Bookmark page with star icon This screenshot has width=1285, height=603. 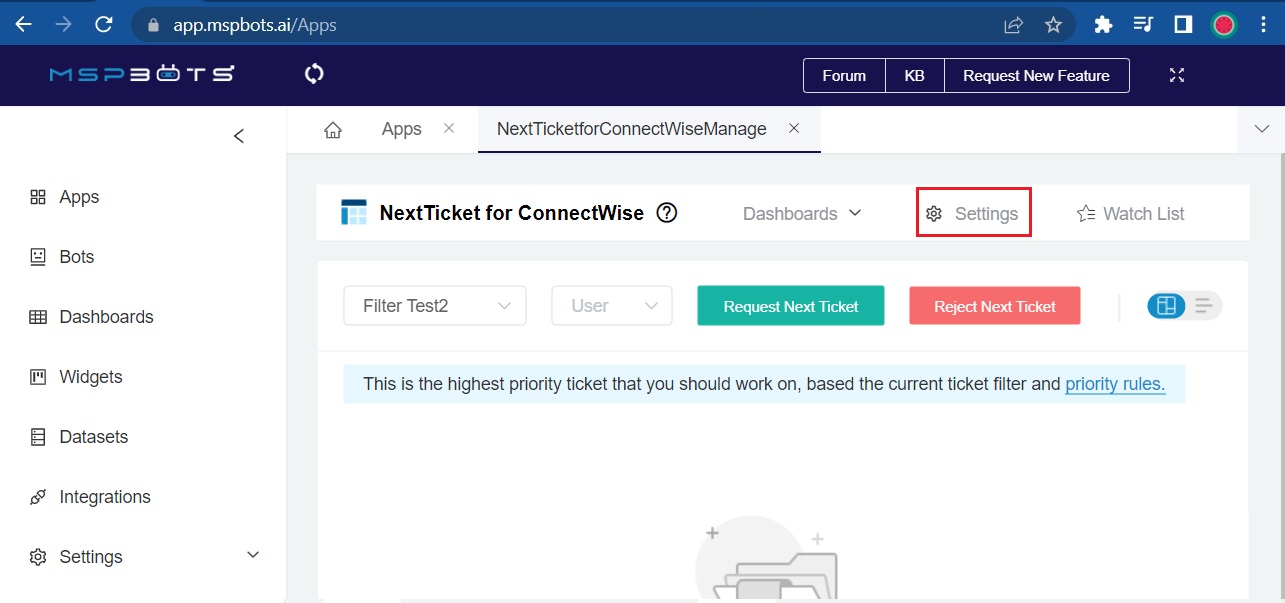click(x=1053, y=25)
